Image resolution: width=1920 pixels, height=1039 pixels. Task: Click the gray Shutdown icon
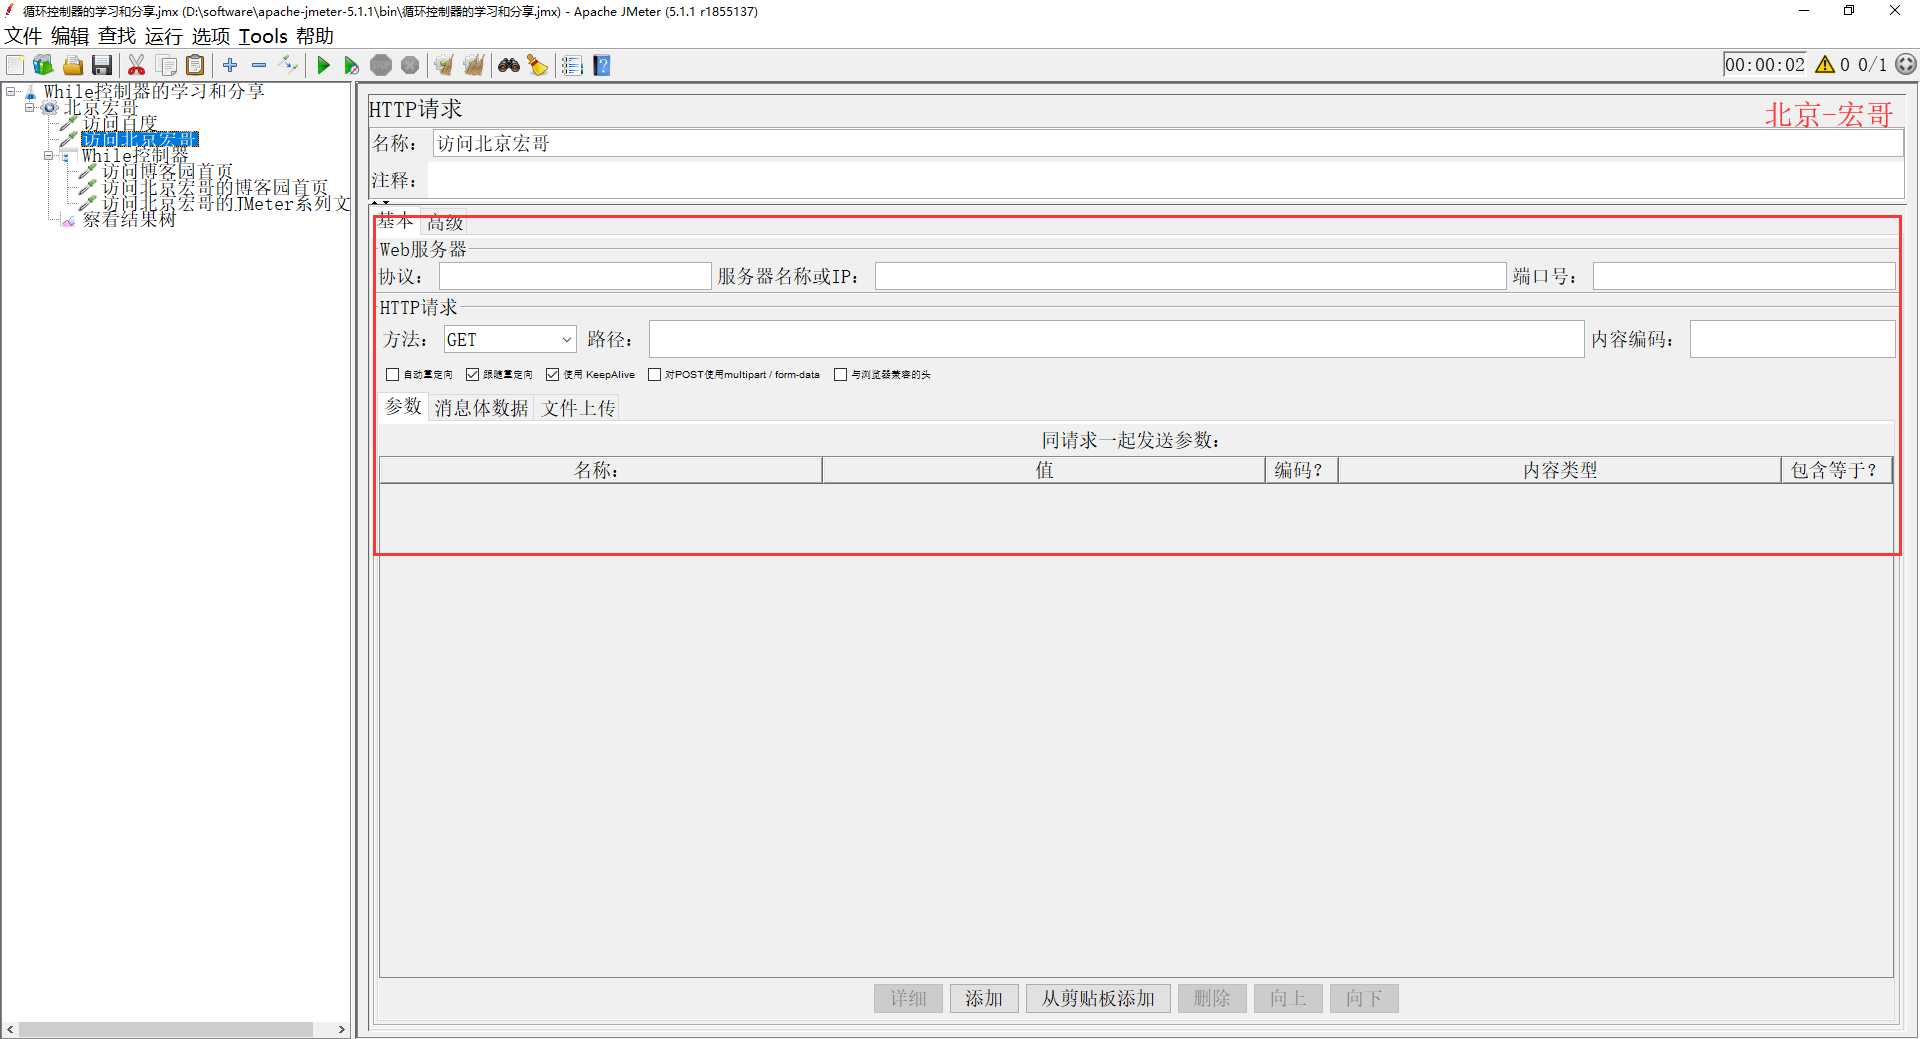point(410,65)
